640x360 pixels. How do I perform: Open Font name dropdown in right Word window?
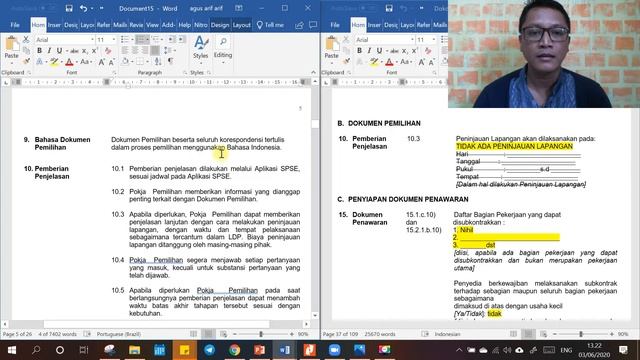(412, 40)
